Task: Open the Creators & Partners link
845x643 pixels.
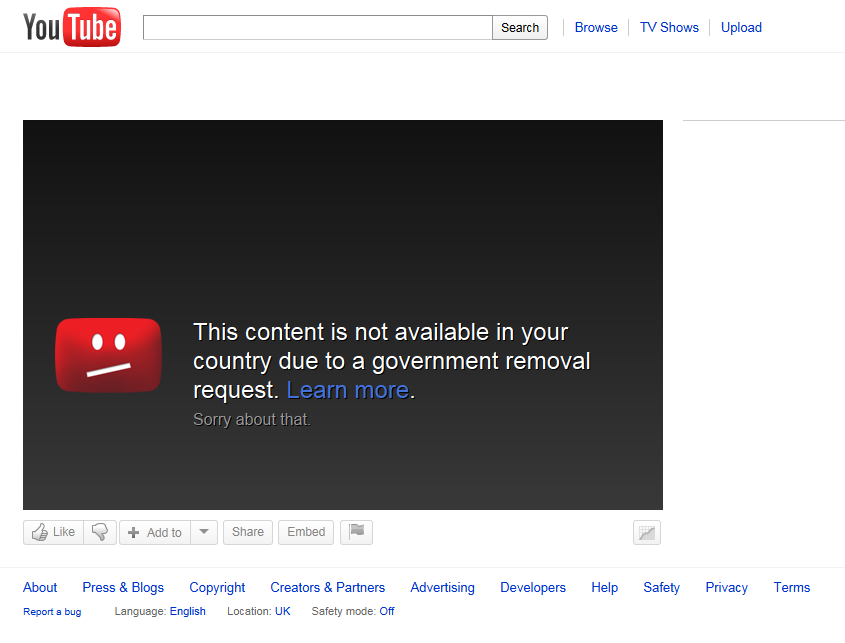Action: pyautogui.click(x=328, y=587)
